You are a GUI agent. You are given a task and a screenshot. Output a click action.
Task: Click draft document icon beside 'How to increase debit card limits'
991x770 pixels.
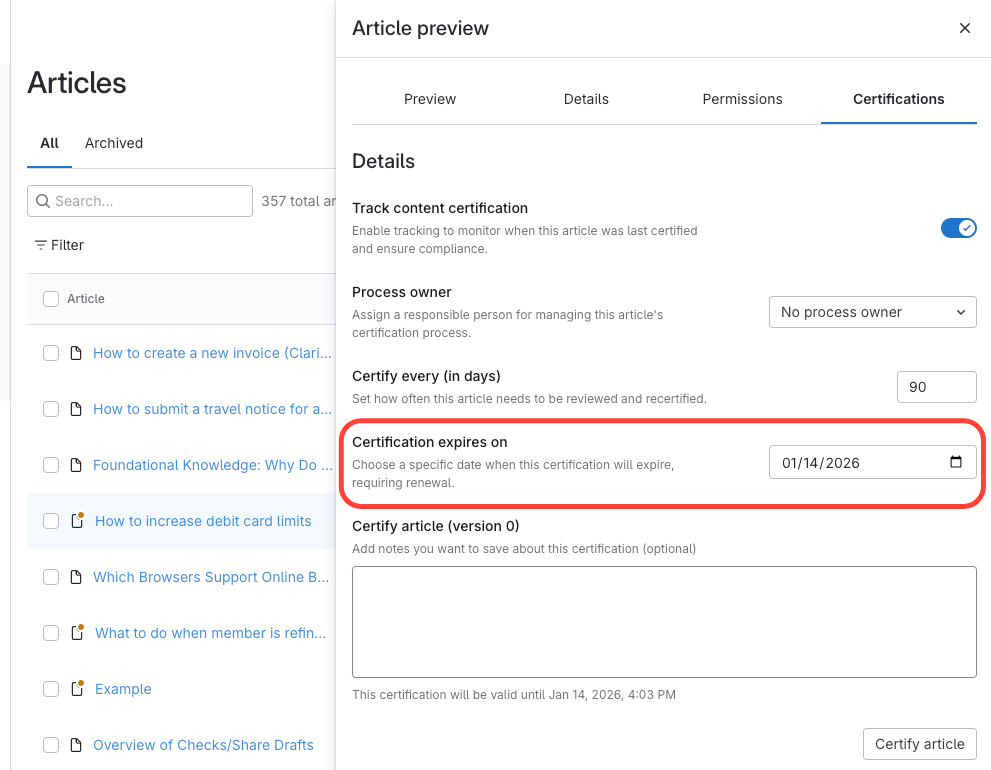coord(77,521)
